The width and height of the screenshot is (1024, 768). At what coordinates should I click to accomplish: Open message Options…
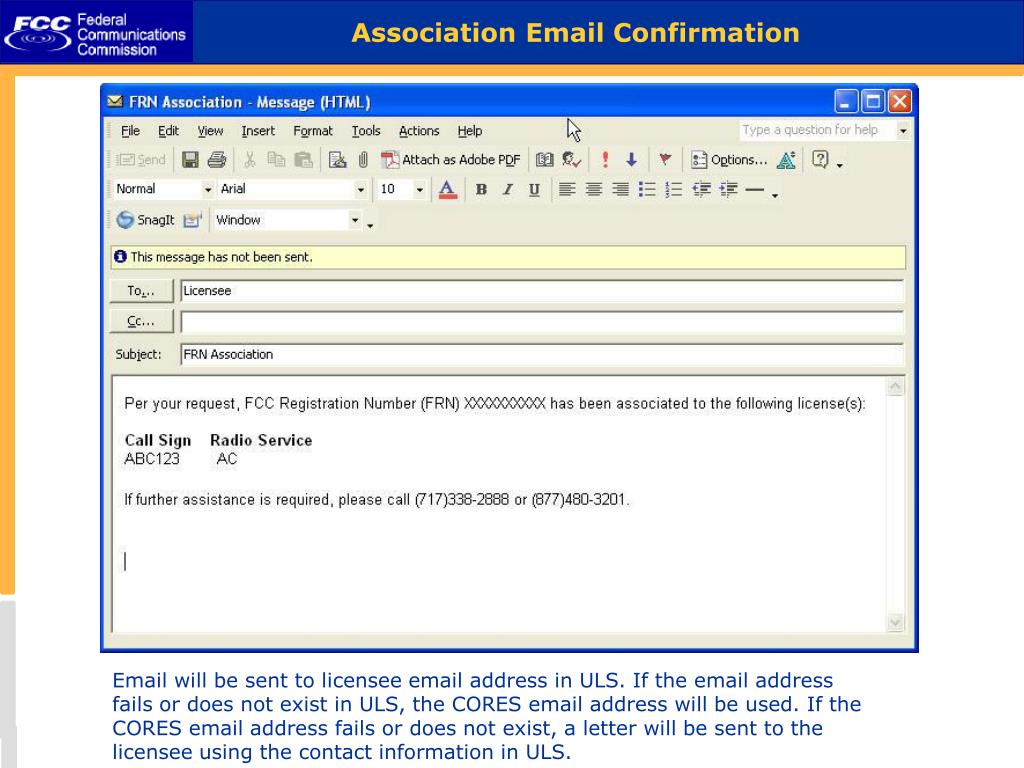click(x=729, y=159)
